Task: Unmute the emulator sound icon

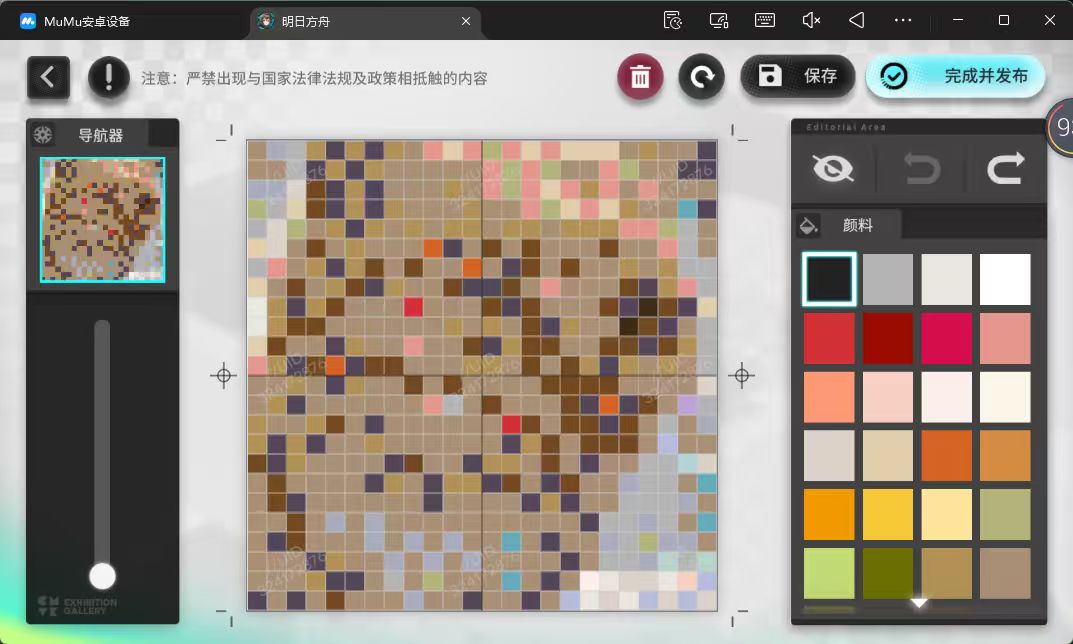Action: 811,21
